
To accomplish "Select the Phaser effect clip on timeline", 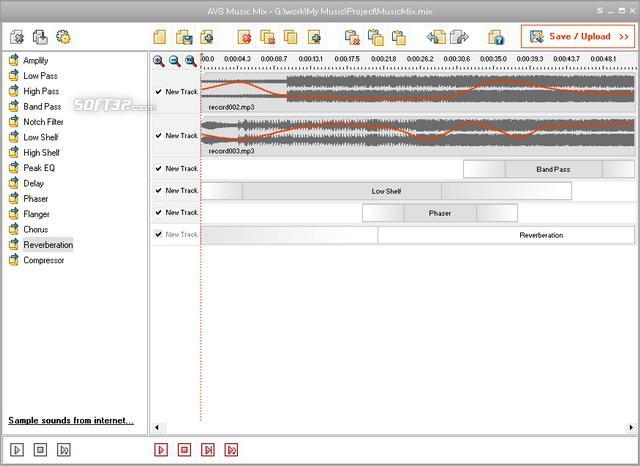I will point(440,213).
